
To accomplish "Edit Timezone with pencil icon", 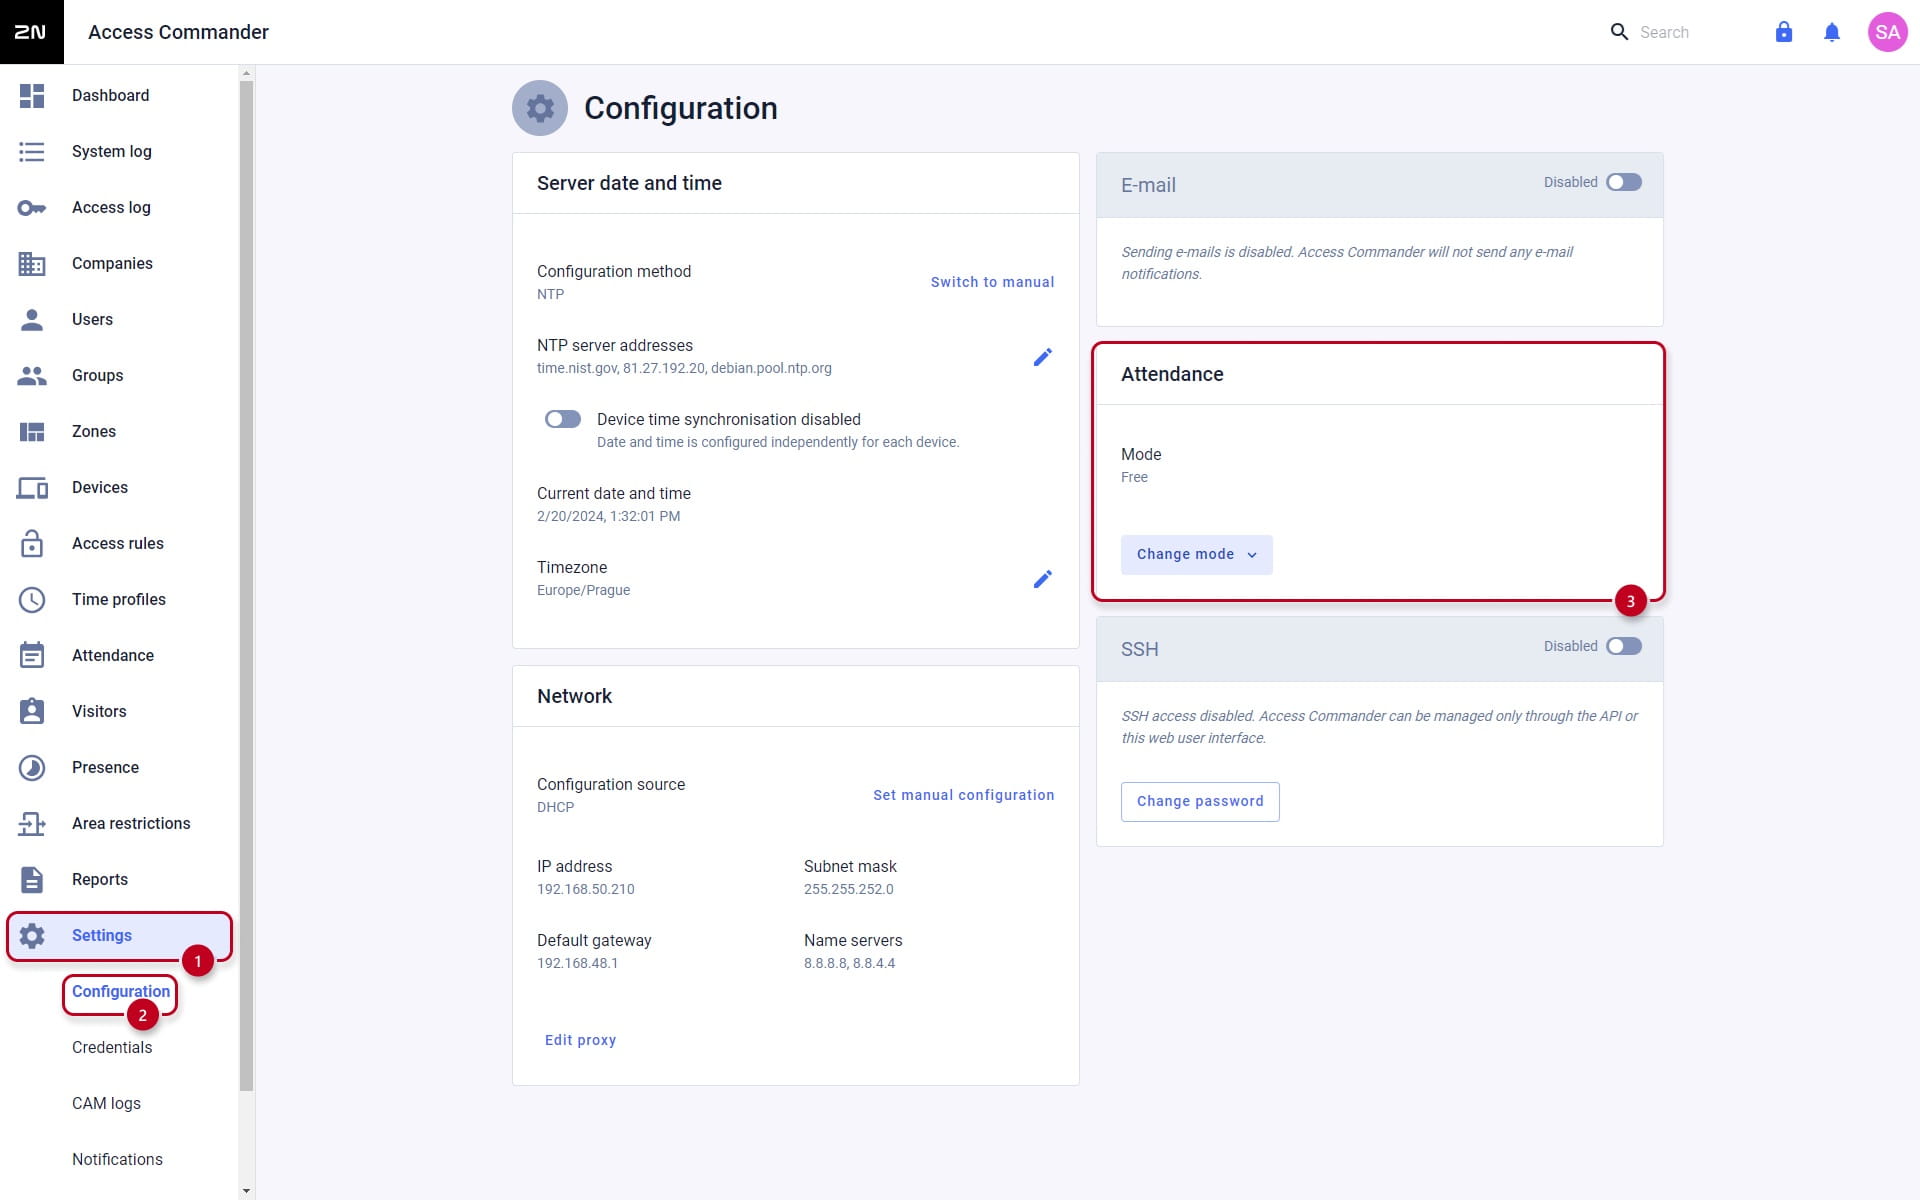I will pyautogui.click(x=1042, y=579).
